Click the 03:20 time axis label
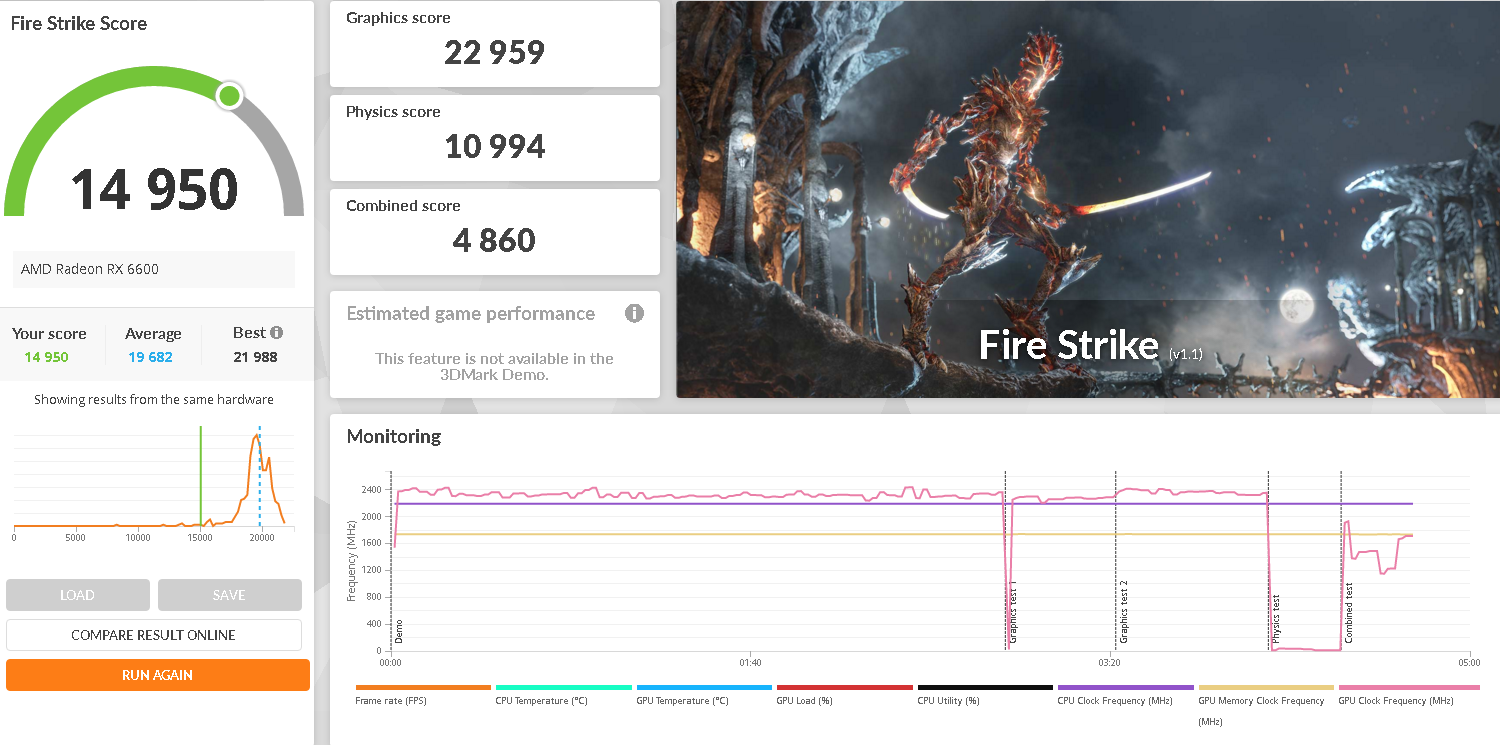The width and height of the screenshot is (1500, 745). coord(1109,662)
